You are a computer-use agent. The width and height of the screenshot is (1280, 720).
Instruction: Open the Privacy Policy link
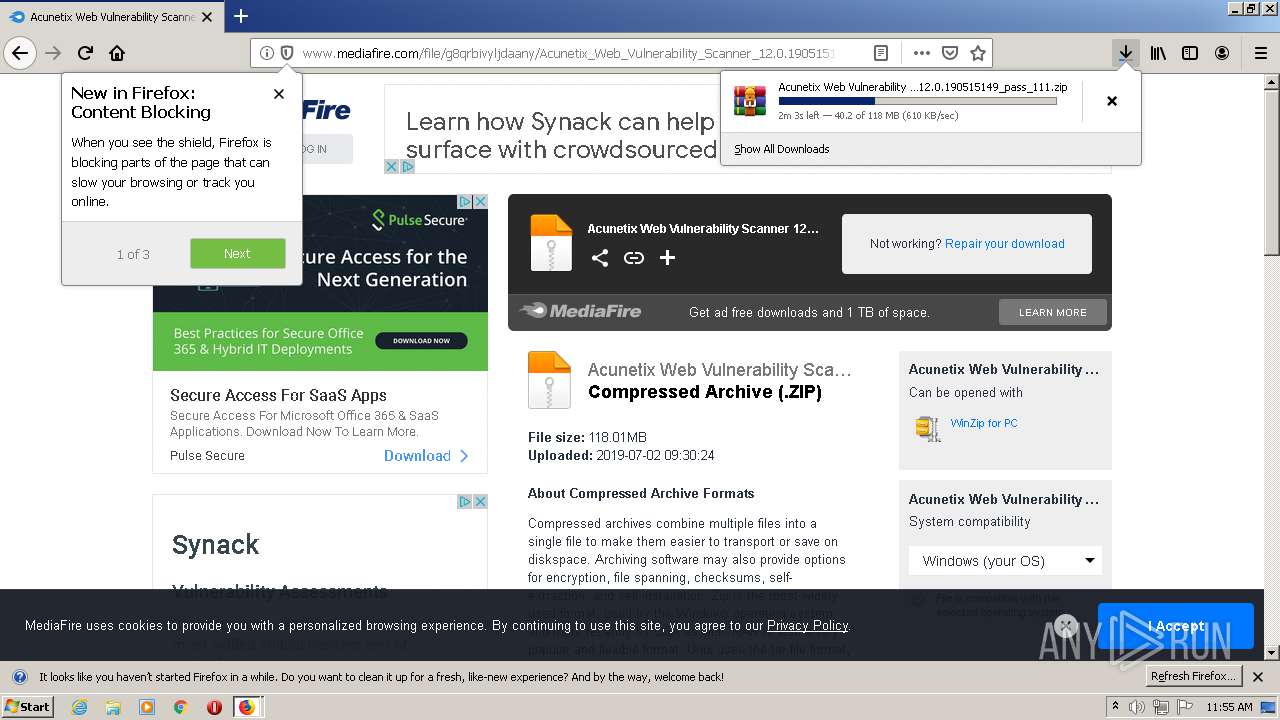pyautogui.click(x=807, y=625)
